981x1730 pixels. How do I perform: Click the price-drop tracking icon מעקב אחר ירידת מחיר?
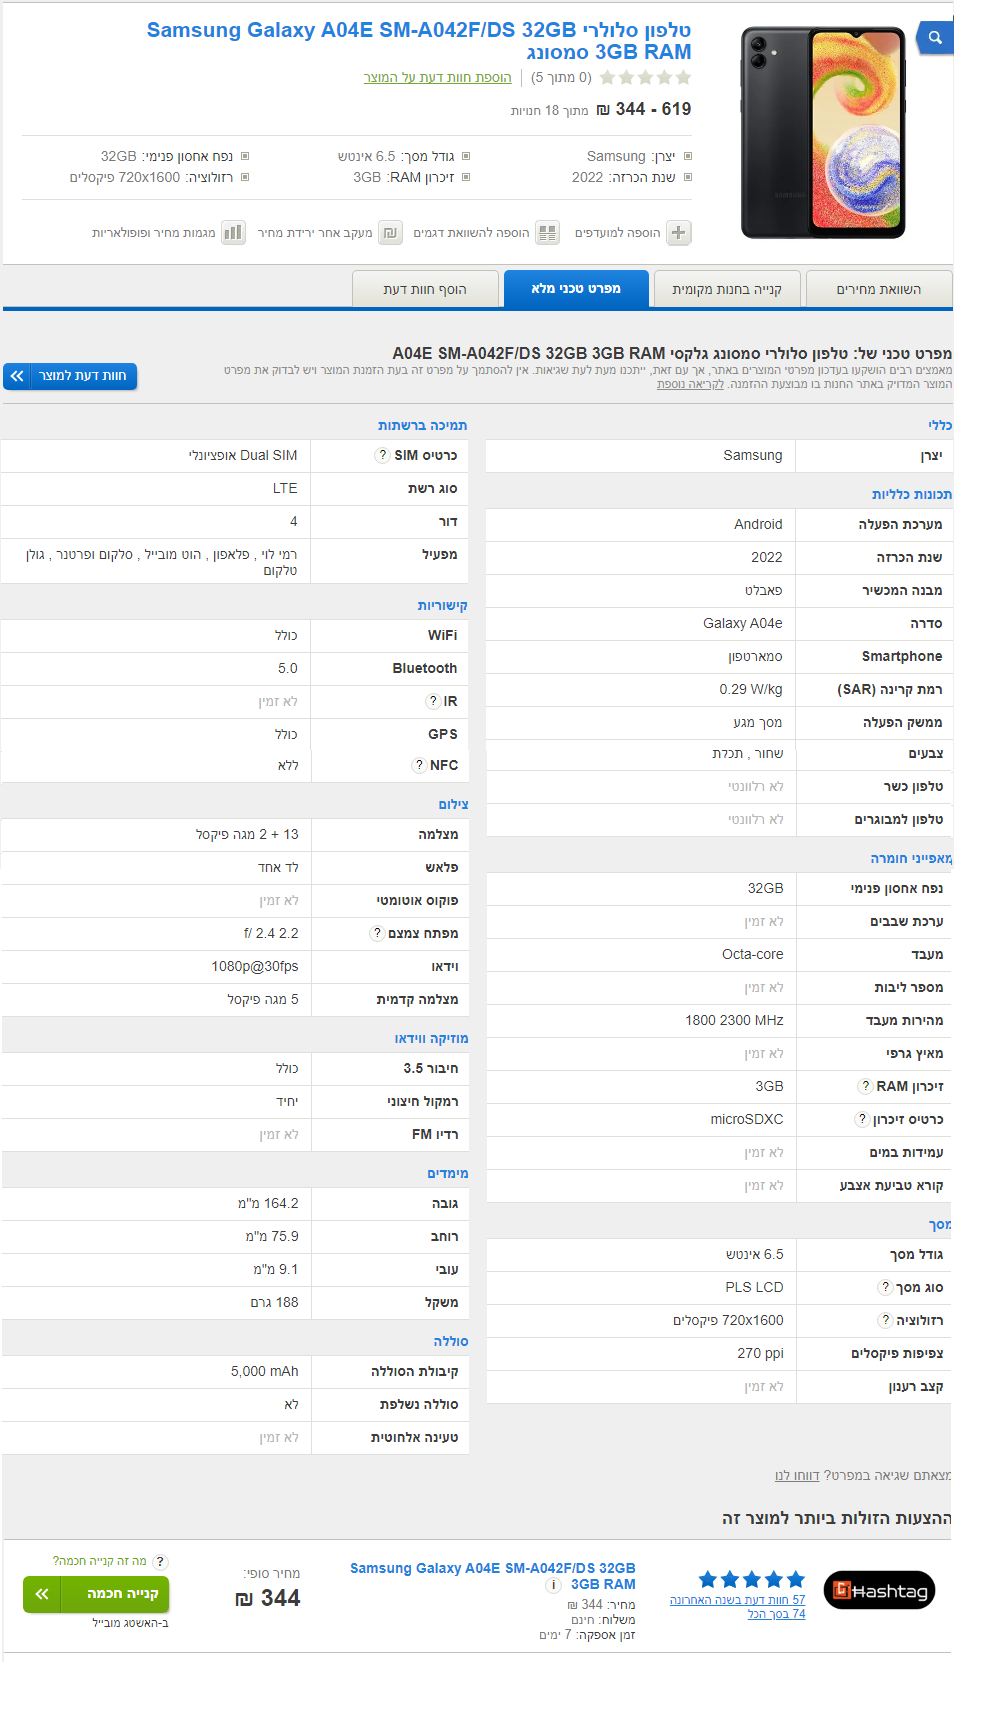391,233
